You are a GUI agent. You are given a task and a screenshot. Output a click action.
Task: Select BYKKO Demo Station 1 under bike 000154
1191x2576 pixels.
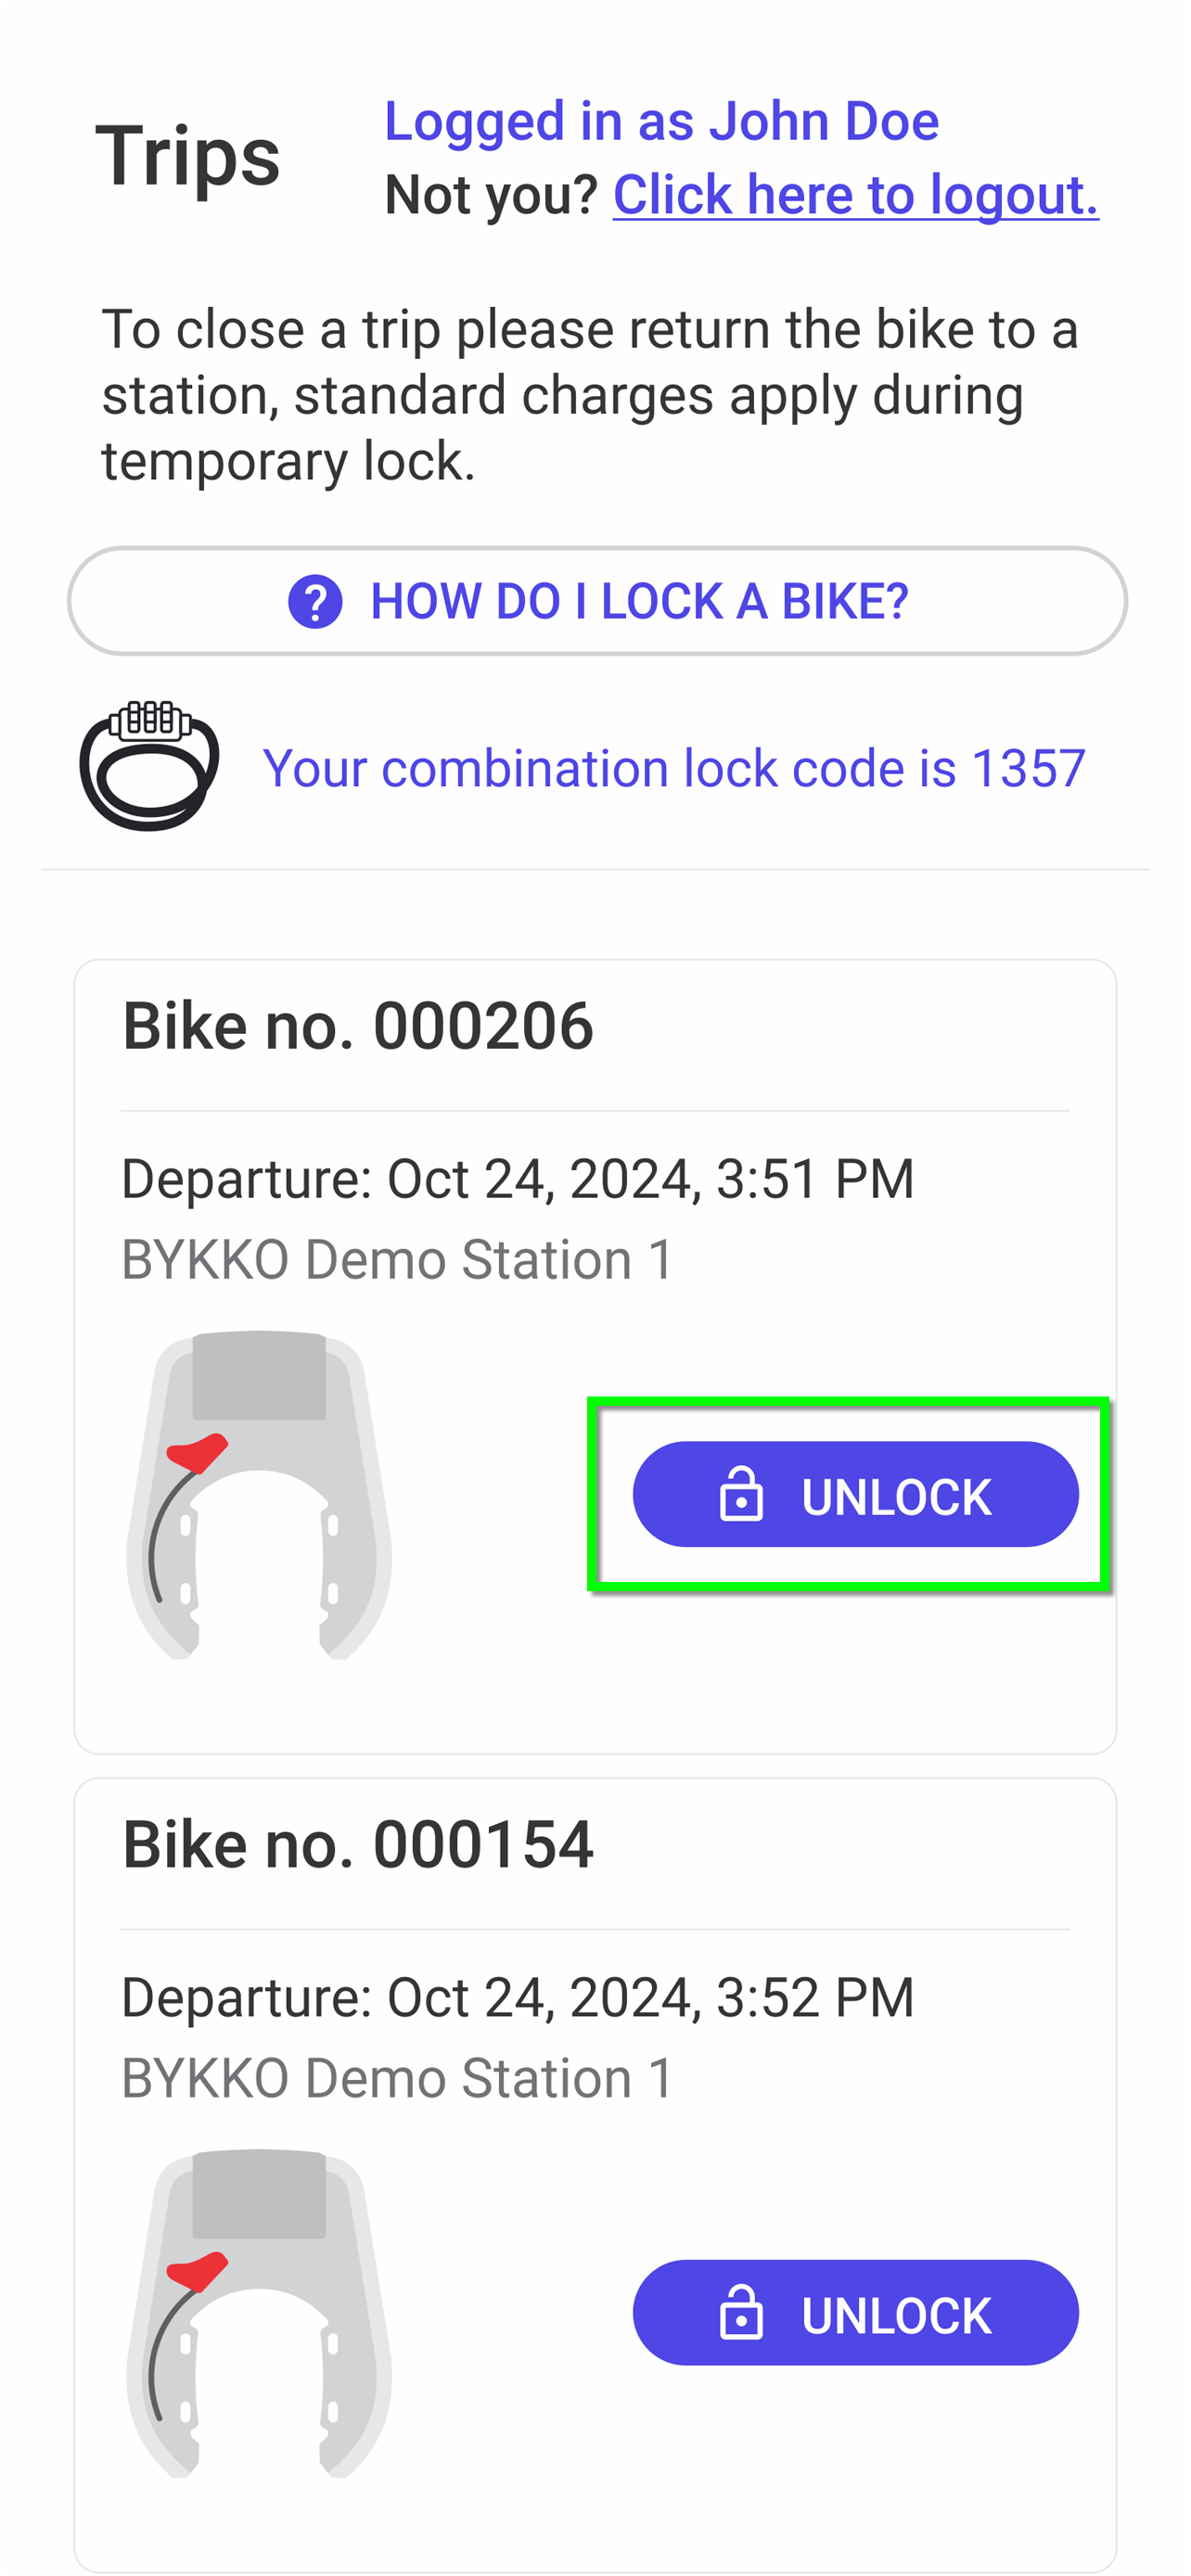397,2077
